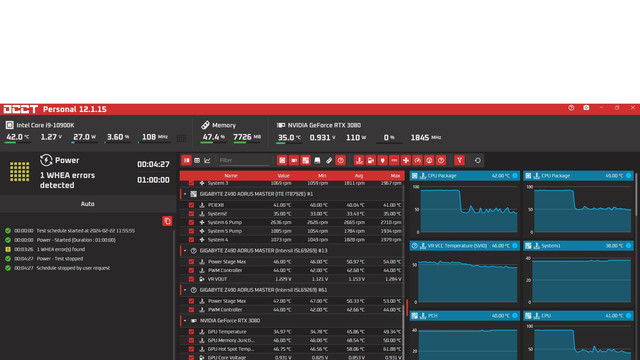Sort by the Avg column header
Screen dimensions: 640x360
pos(359,176)
